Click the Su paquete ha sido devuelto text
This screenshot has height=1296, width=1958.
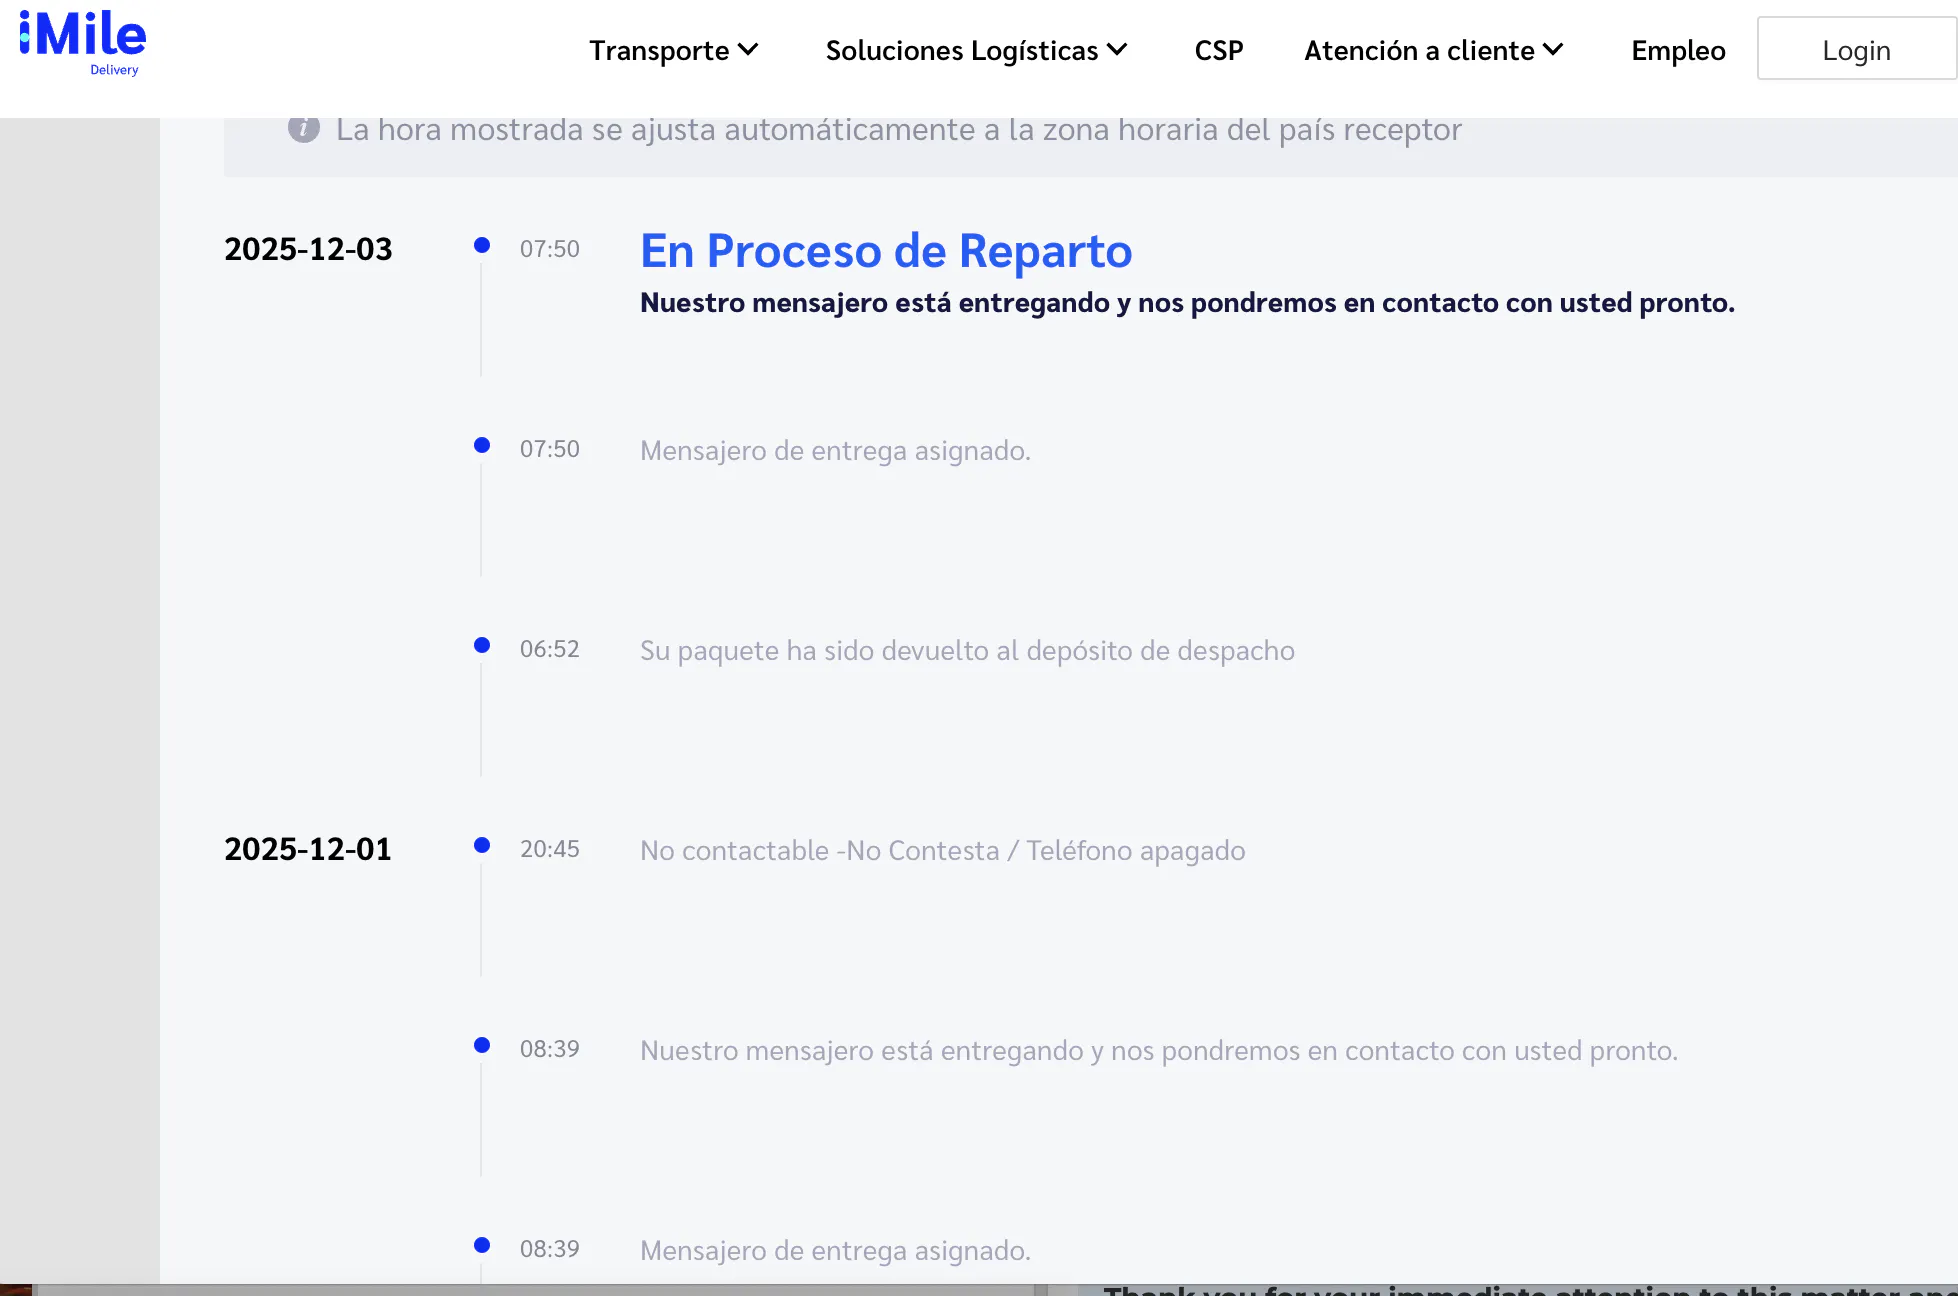966,651
